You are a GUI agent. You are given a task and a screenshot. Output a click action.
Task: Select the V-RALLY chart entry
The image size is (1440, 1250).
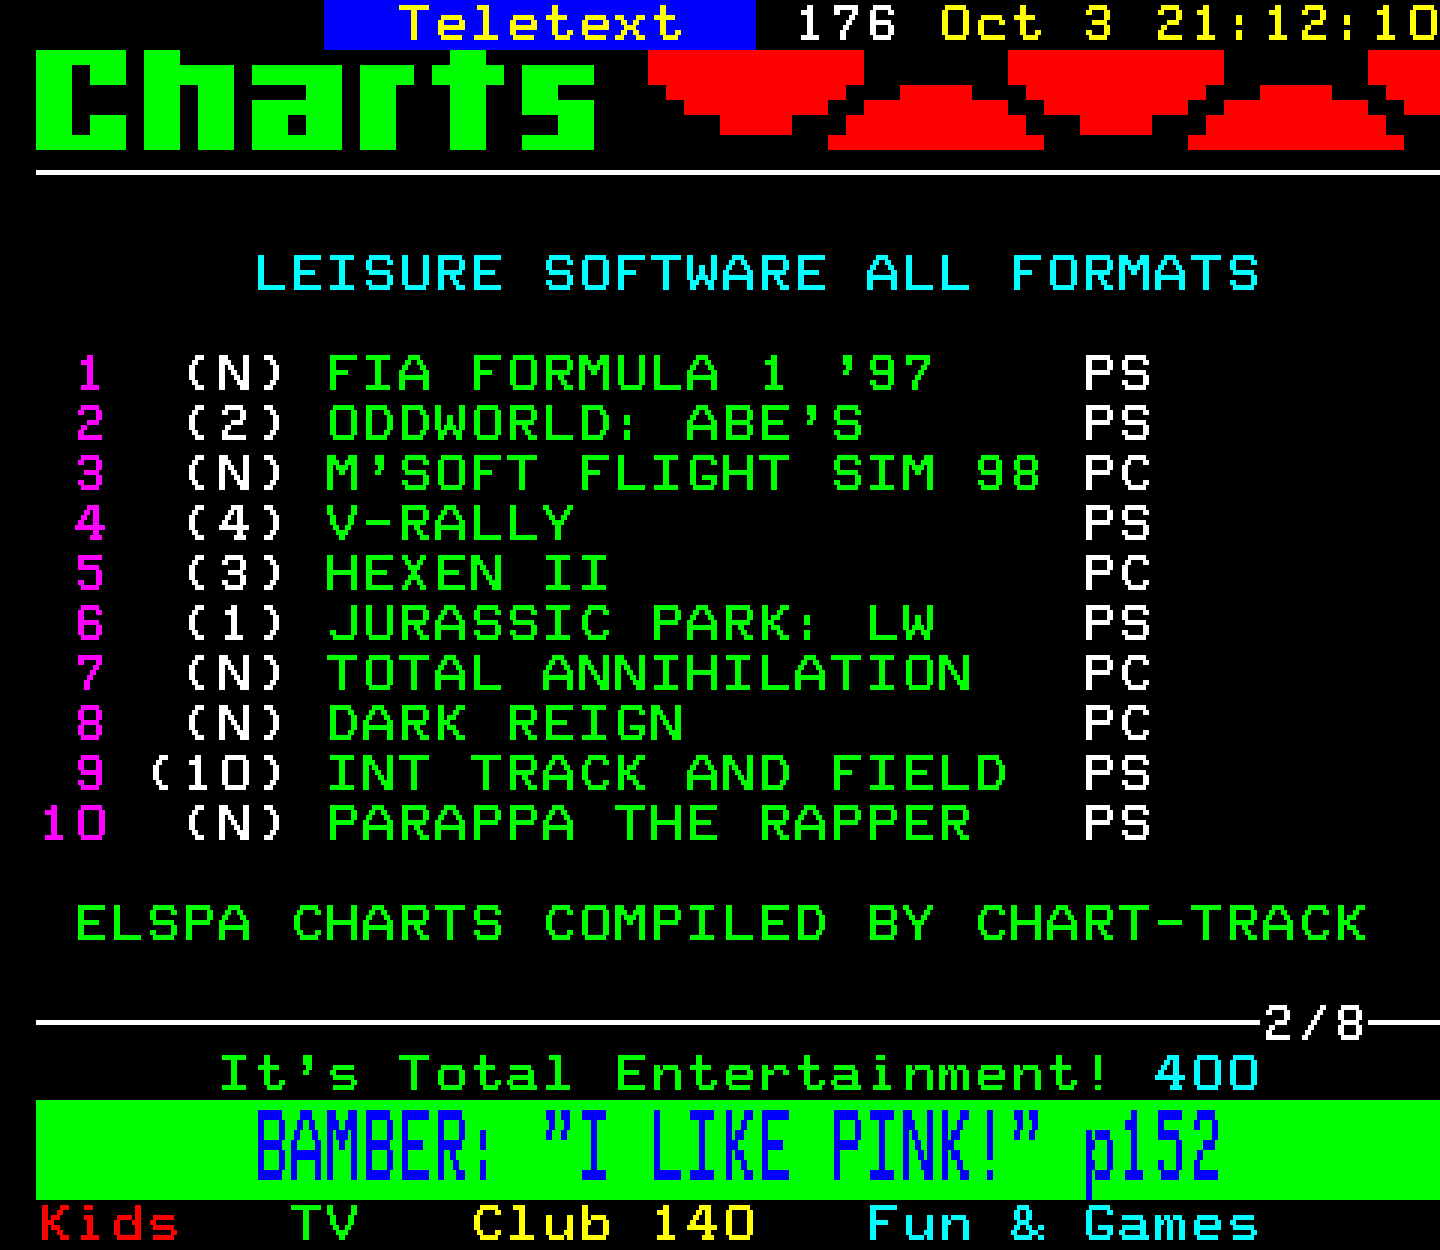coord(450,524)
